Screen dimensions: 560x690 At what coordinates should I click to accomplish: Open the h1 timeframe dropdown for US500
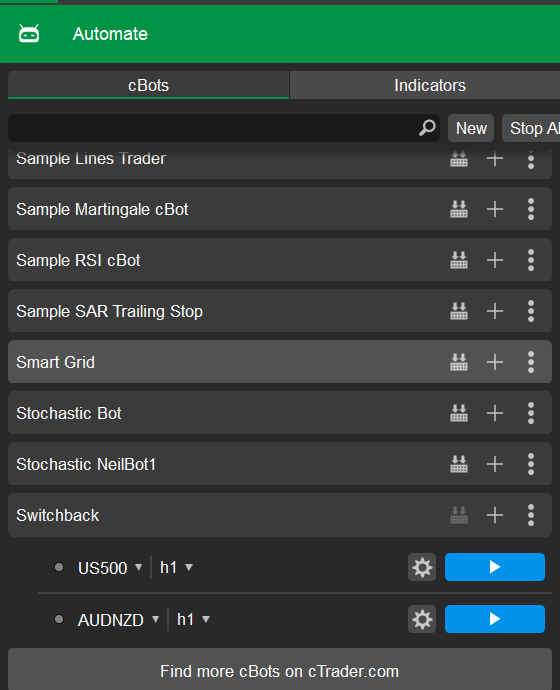[176, 568]
